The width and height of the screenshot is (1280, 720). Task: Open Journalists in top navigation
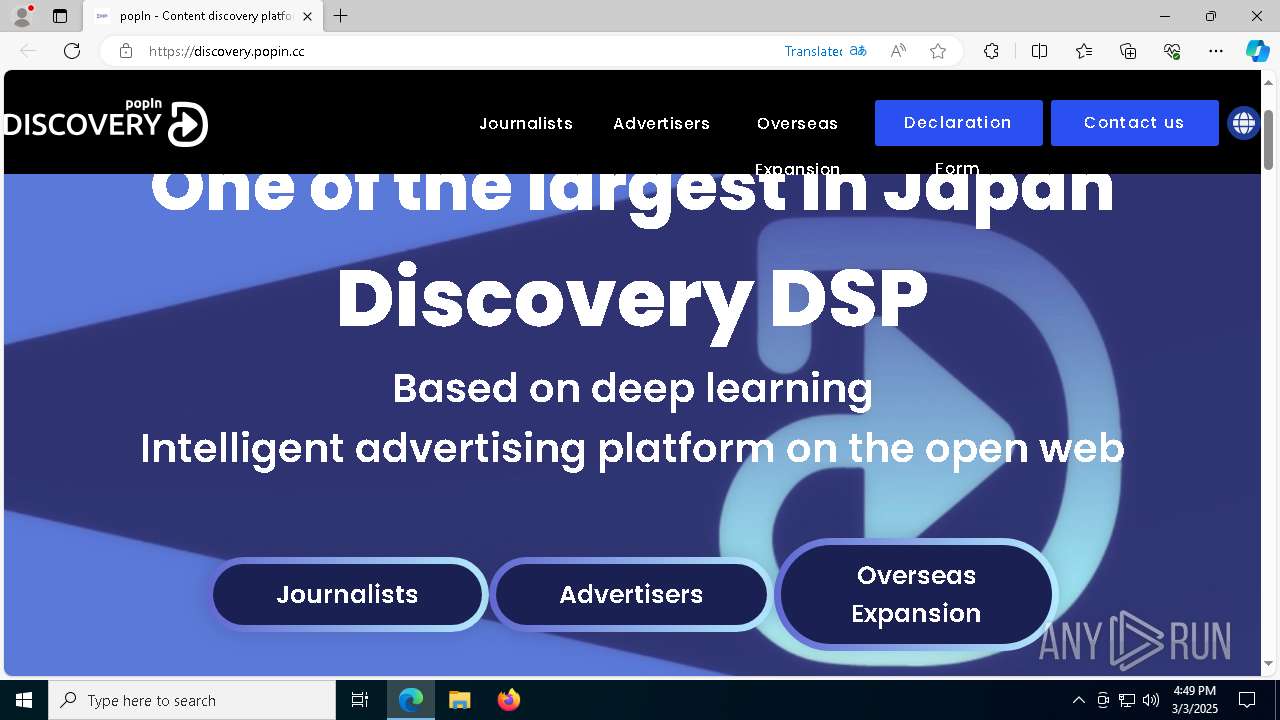coord(526,123)
